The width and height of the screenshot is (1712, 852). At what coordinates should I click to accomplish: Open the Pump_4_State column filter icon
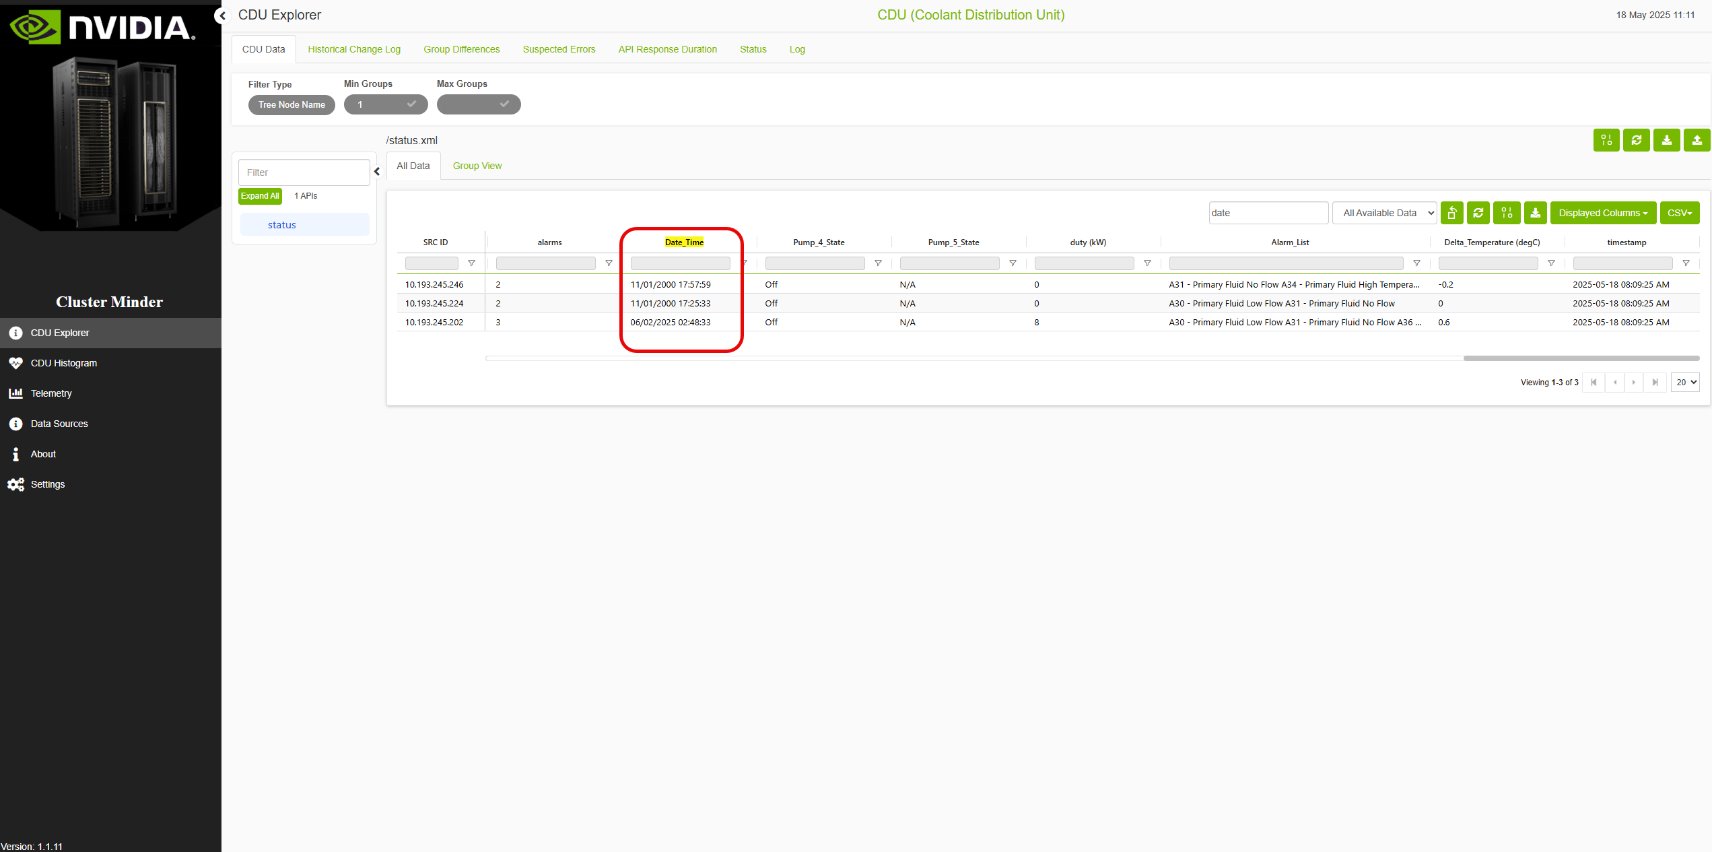click(x=878, y=263)
